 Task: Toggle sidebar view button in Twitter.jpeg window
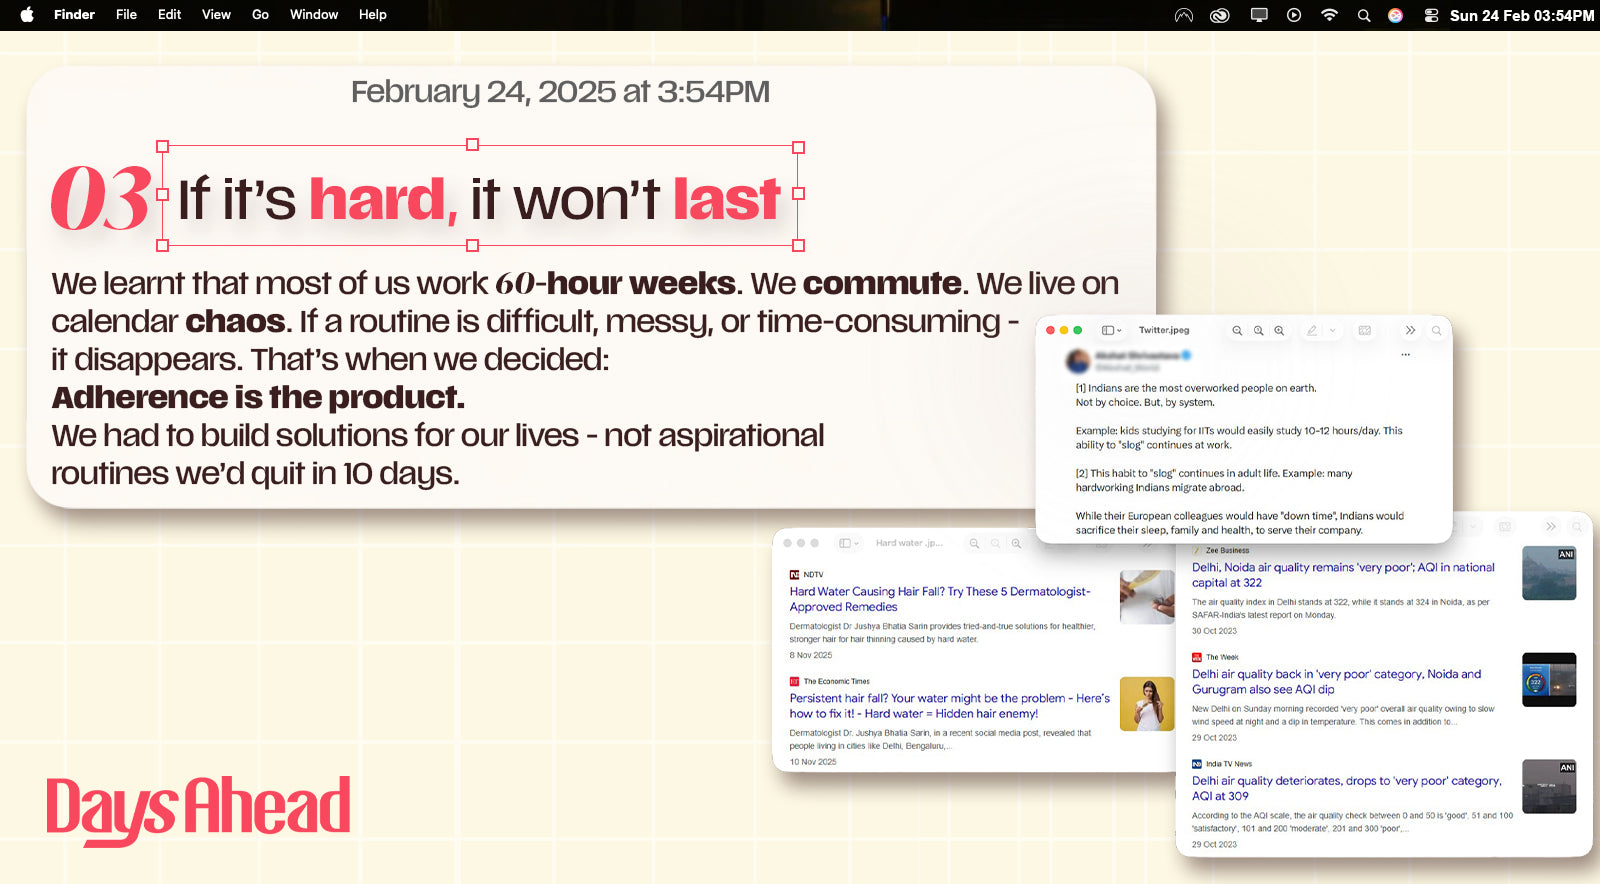tap(1111, 331)
